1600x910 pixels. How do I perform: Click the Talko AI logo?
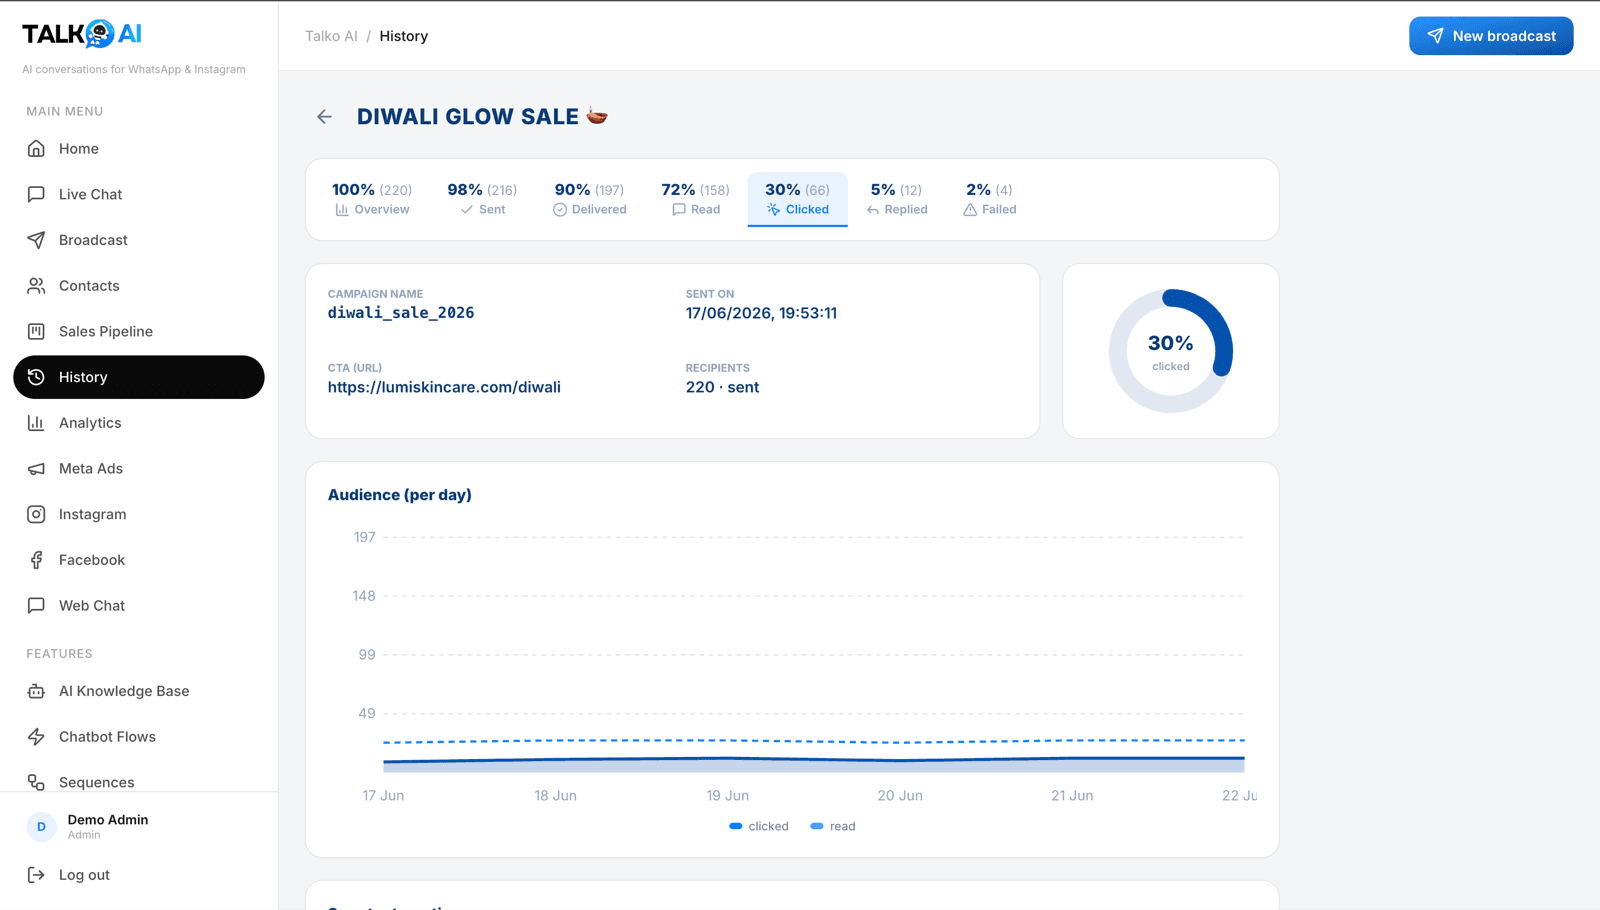coord(82,34)
